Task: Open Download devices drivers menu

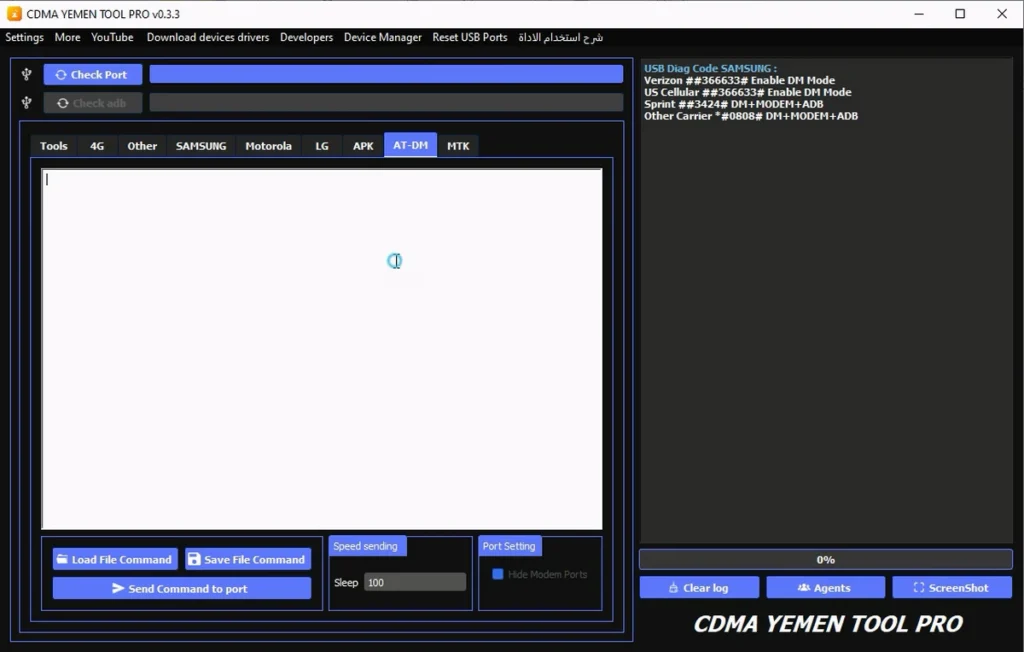Action: click(x=207, y=37)
